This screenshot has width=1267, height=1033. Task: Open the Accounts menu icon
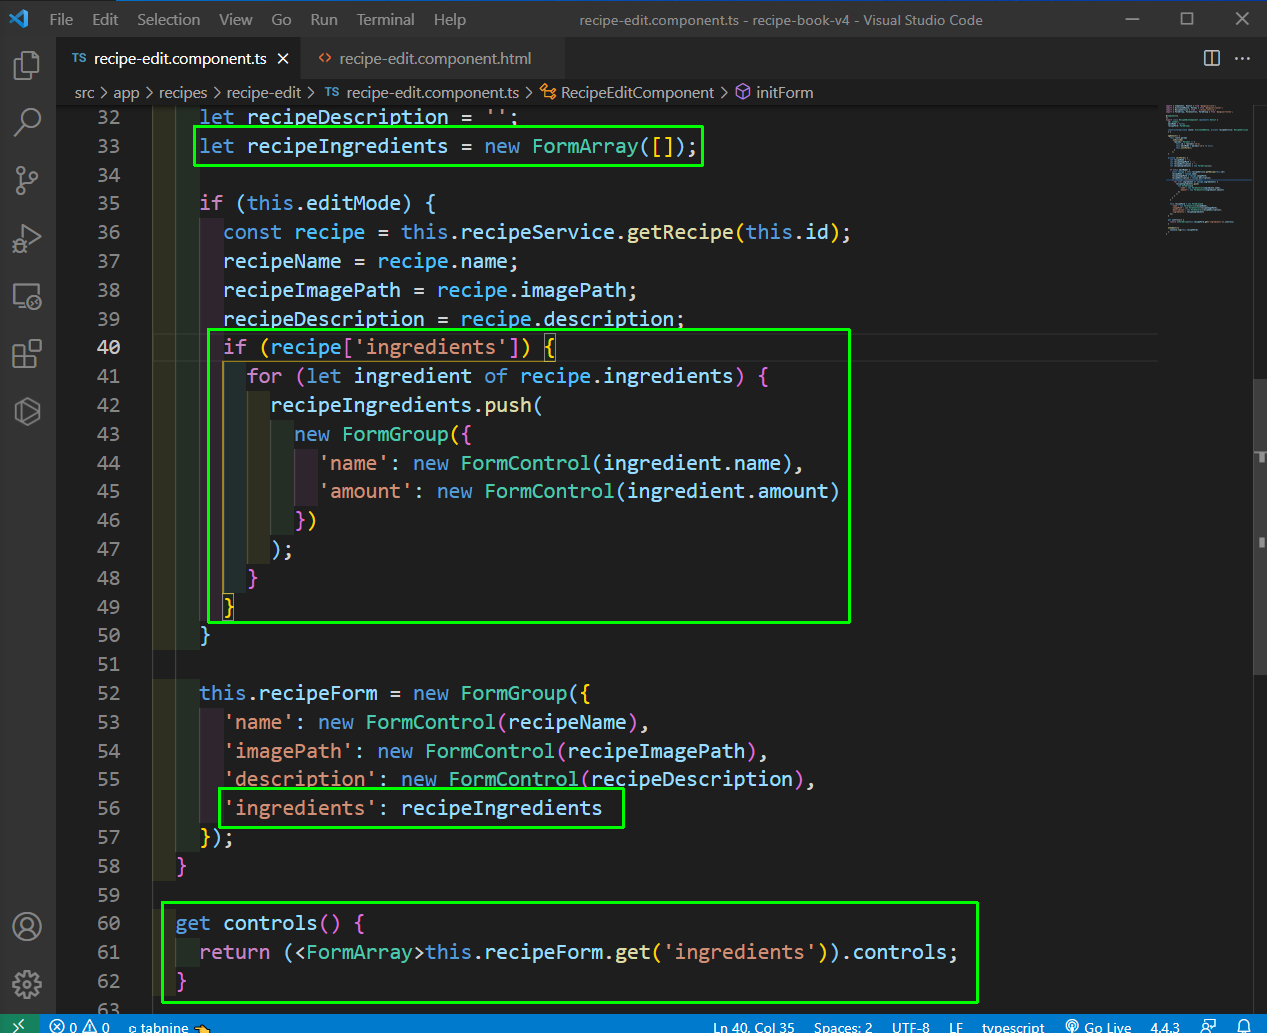pyautogui.click(x=27, y=926)
